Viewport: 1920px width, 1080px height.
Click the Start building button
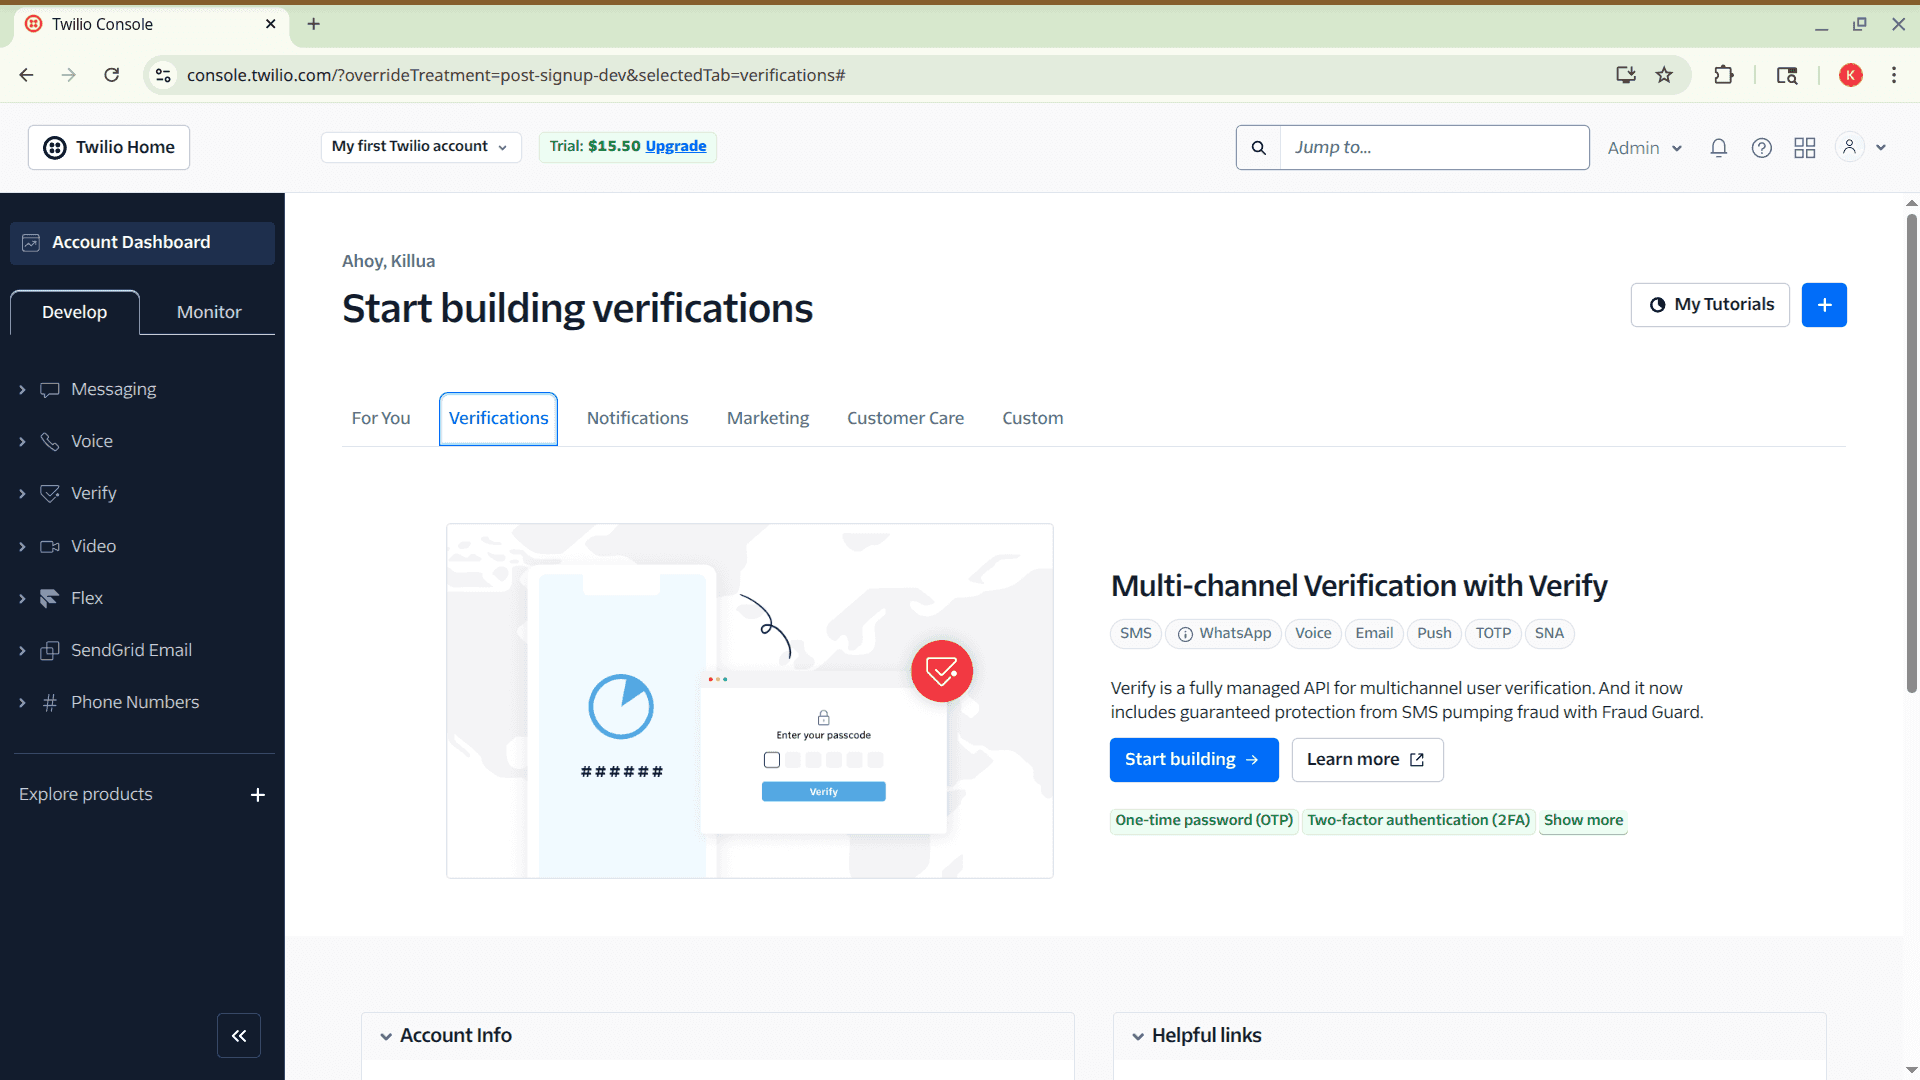pyautogui.click(x=1193, y=760)
